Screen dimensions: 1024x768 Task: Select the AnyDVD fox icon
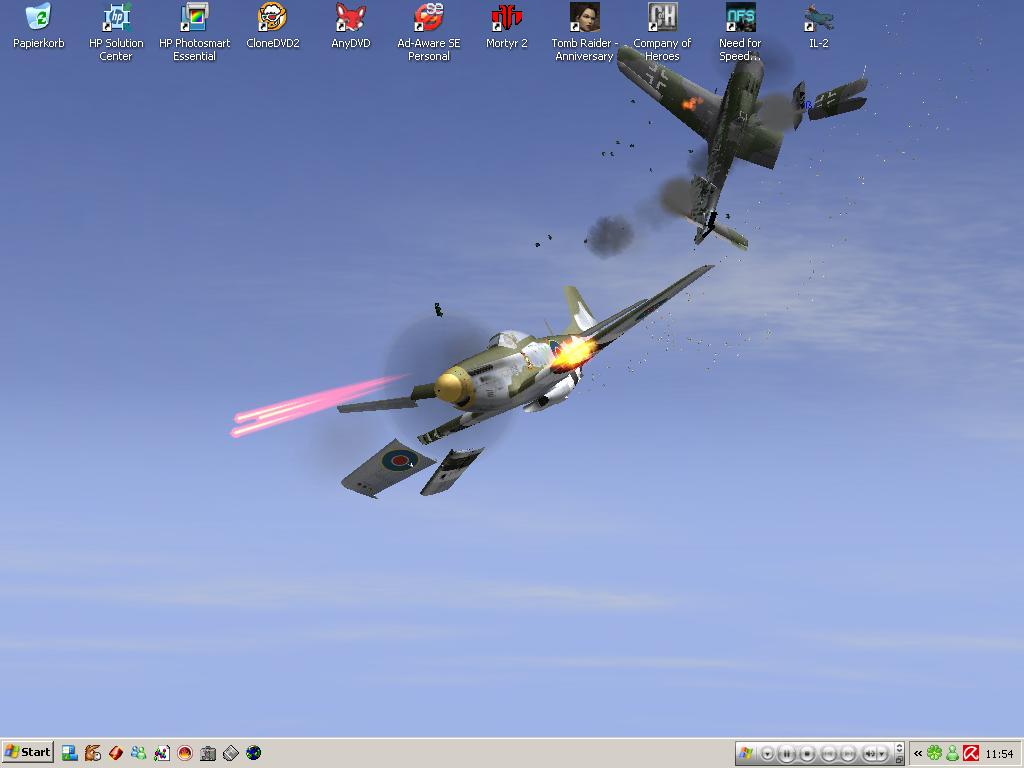pos(351,26)
